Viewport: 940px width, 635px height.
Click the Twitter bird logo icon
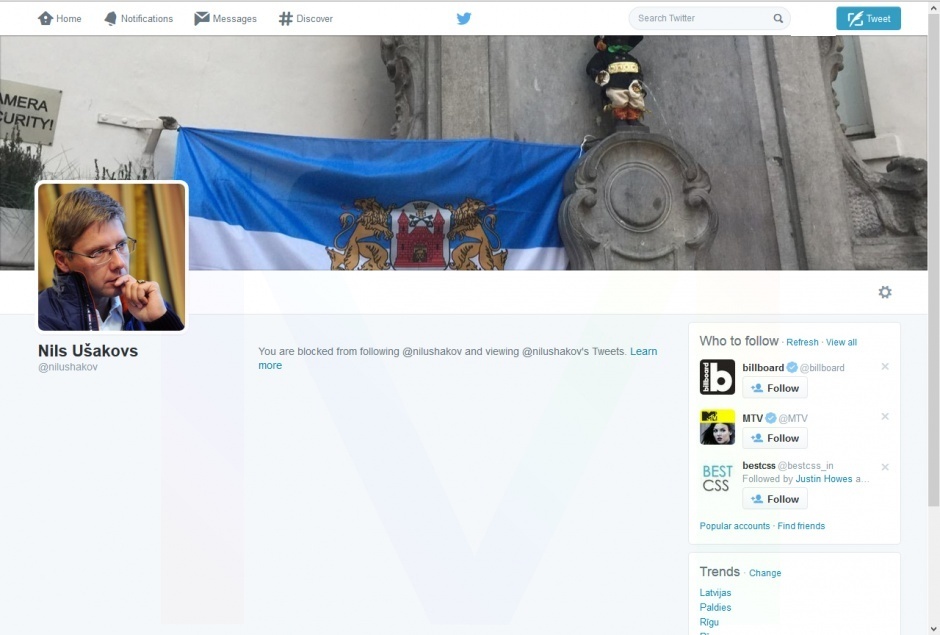point(464,18)
